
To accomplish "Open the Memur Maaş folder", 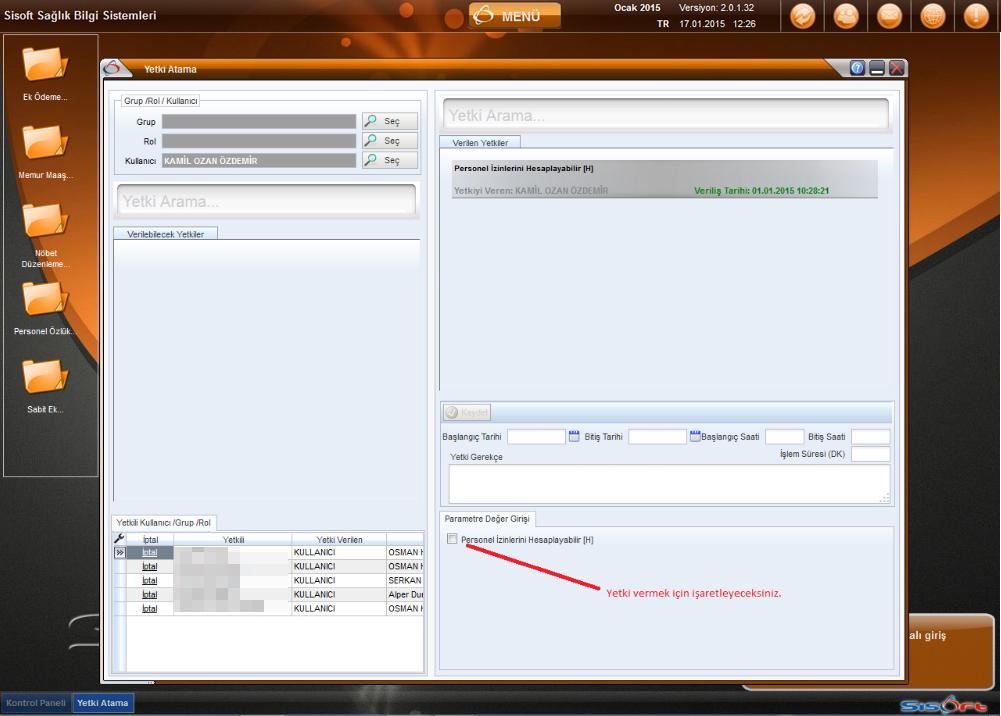I will pos(45,143).
